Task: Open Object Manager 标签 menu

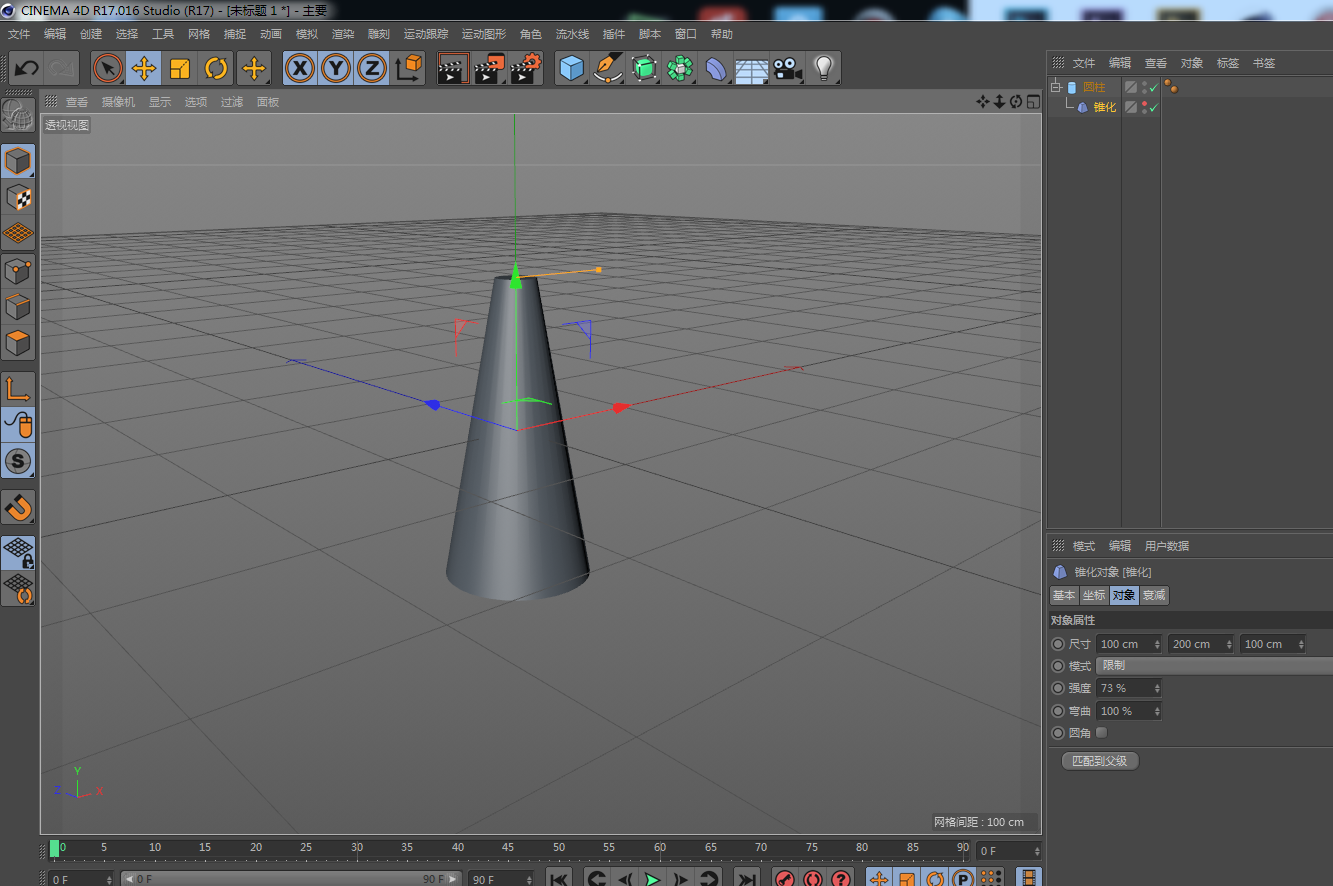Action: tap(1228, 63)
